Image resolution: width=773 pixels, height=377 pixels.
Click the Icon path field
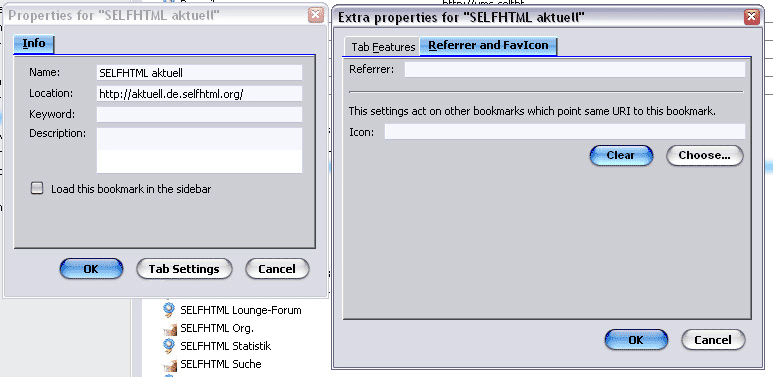(565, 132)
